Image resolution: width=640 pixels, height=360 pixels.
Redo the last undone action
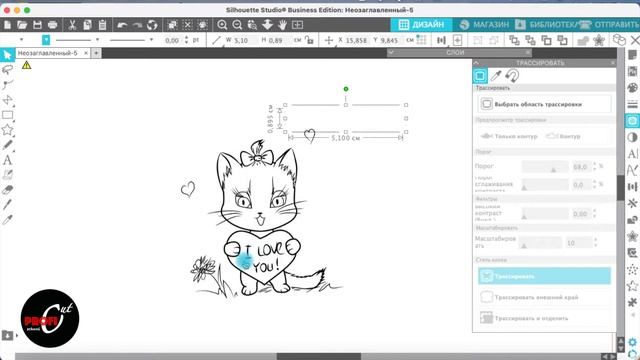coord(137,25)
